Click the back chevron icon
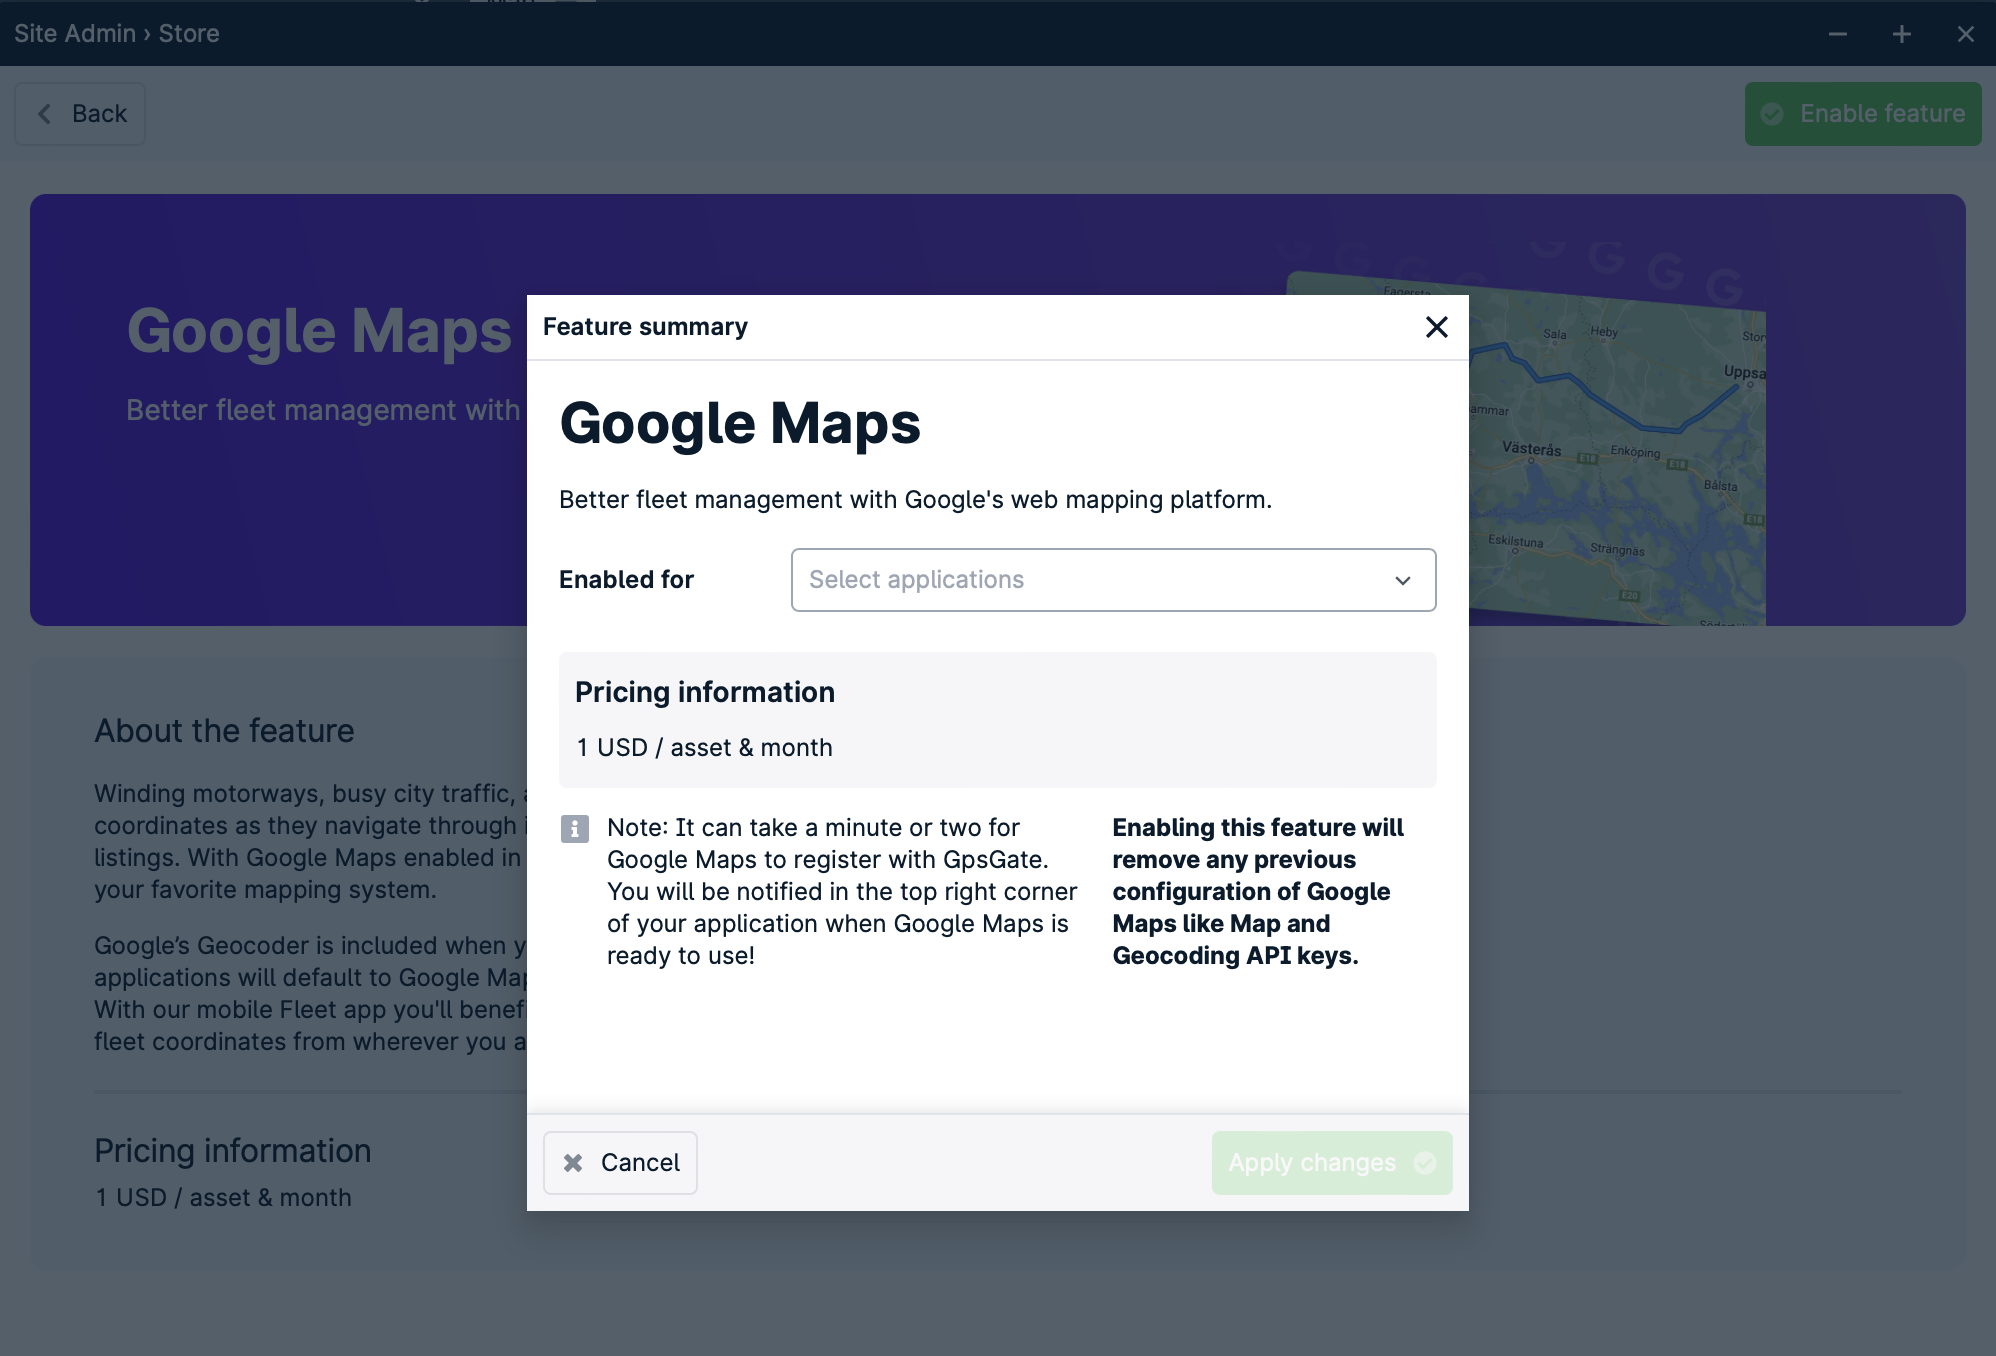The image size is (1996, 1356). (44, 114)
